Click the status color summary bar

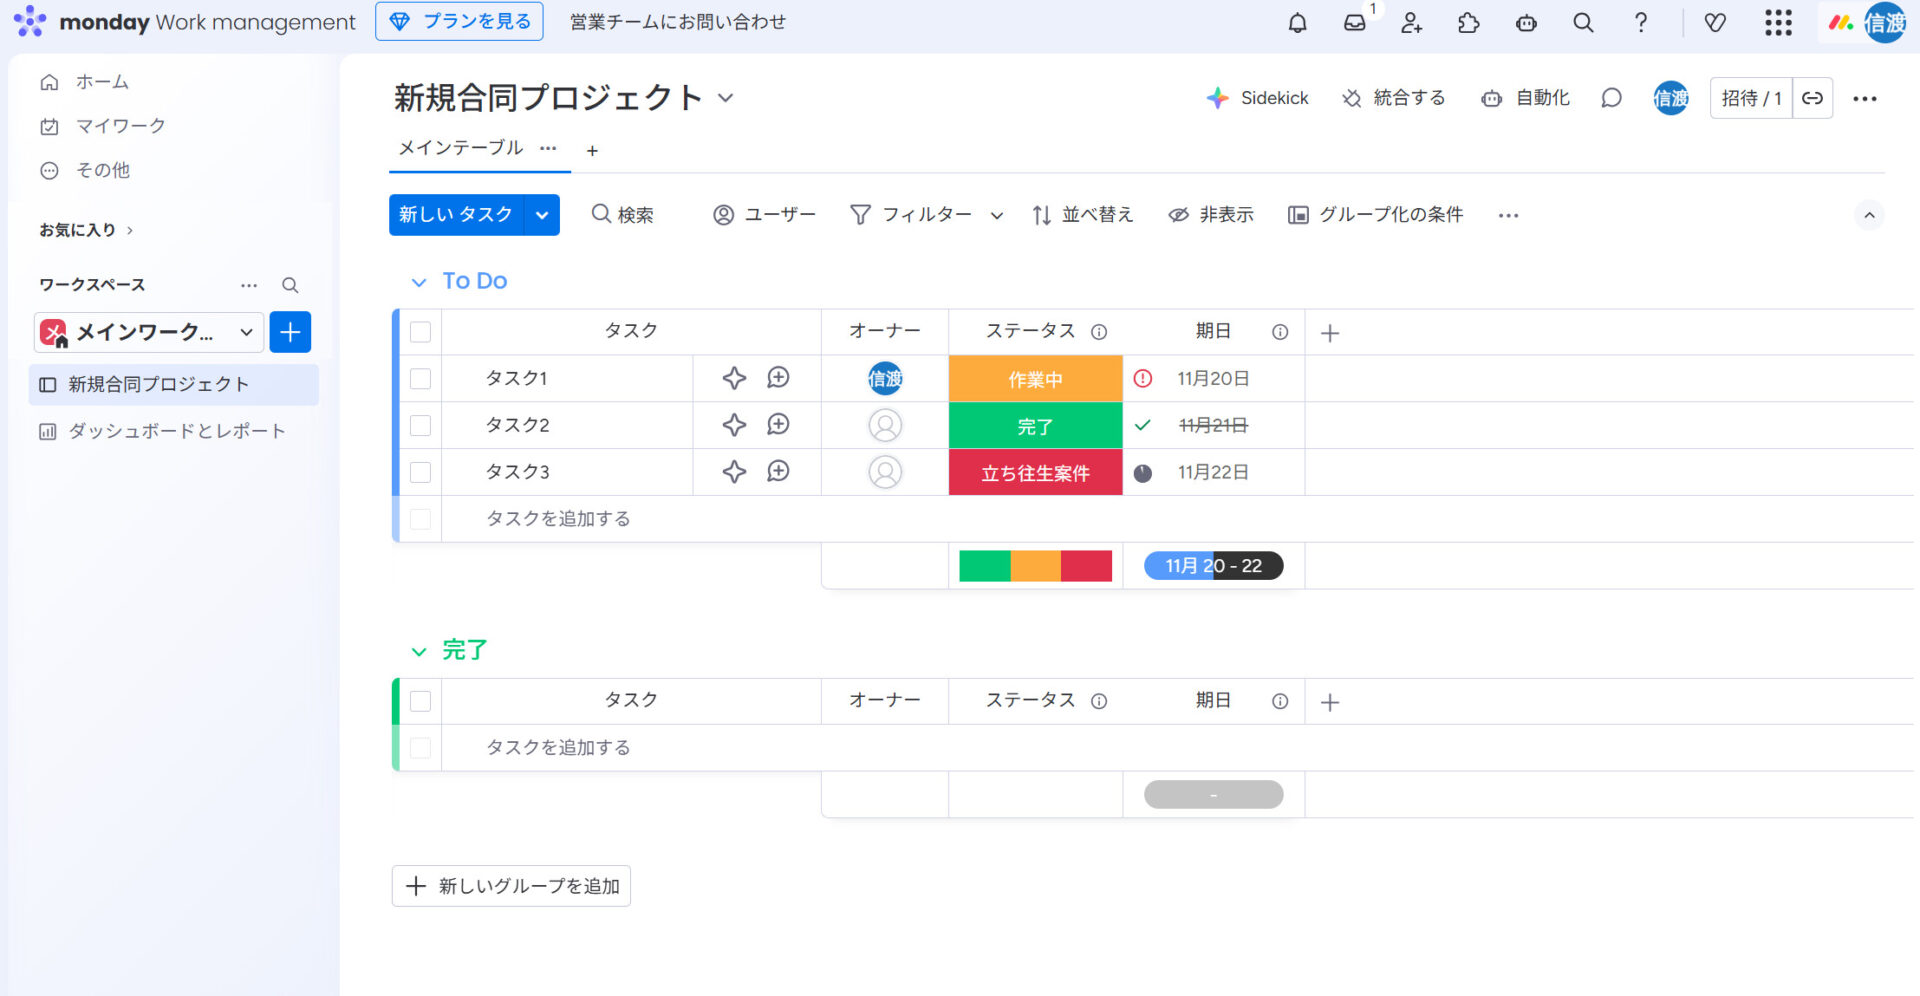coord(1035,565)
